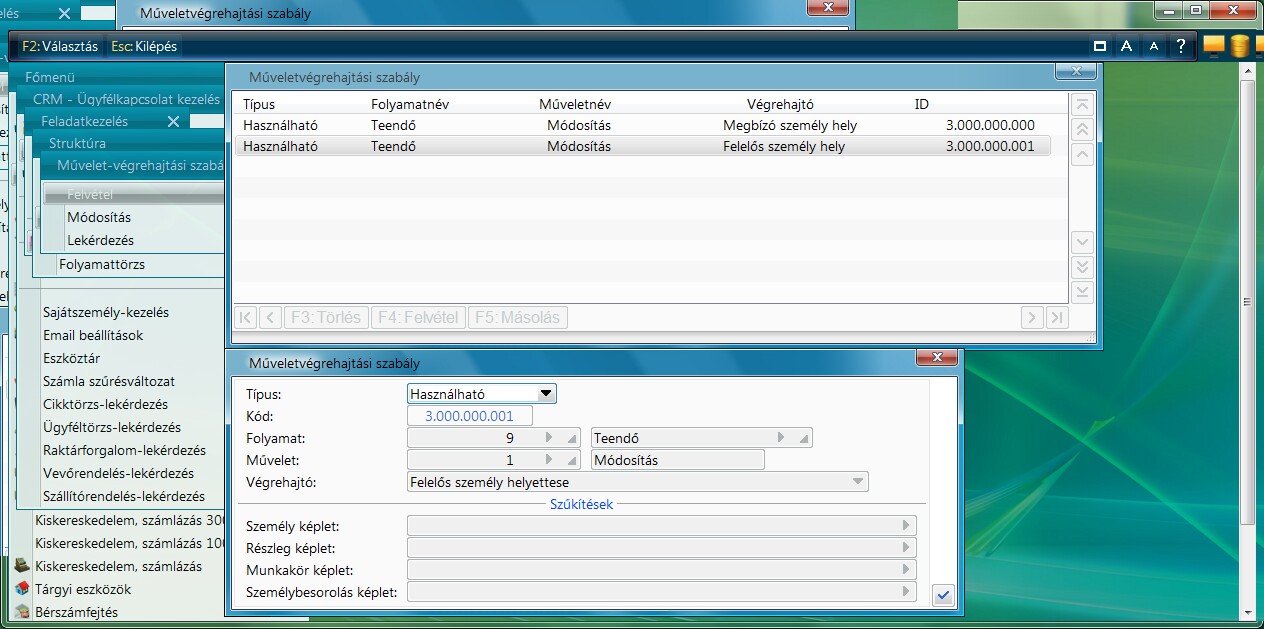
Task: Click the previous-record arrow in list footer
Action: (270, 318)
